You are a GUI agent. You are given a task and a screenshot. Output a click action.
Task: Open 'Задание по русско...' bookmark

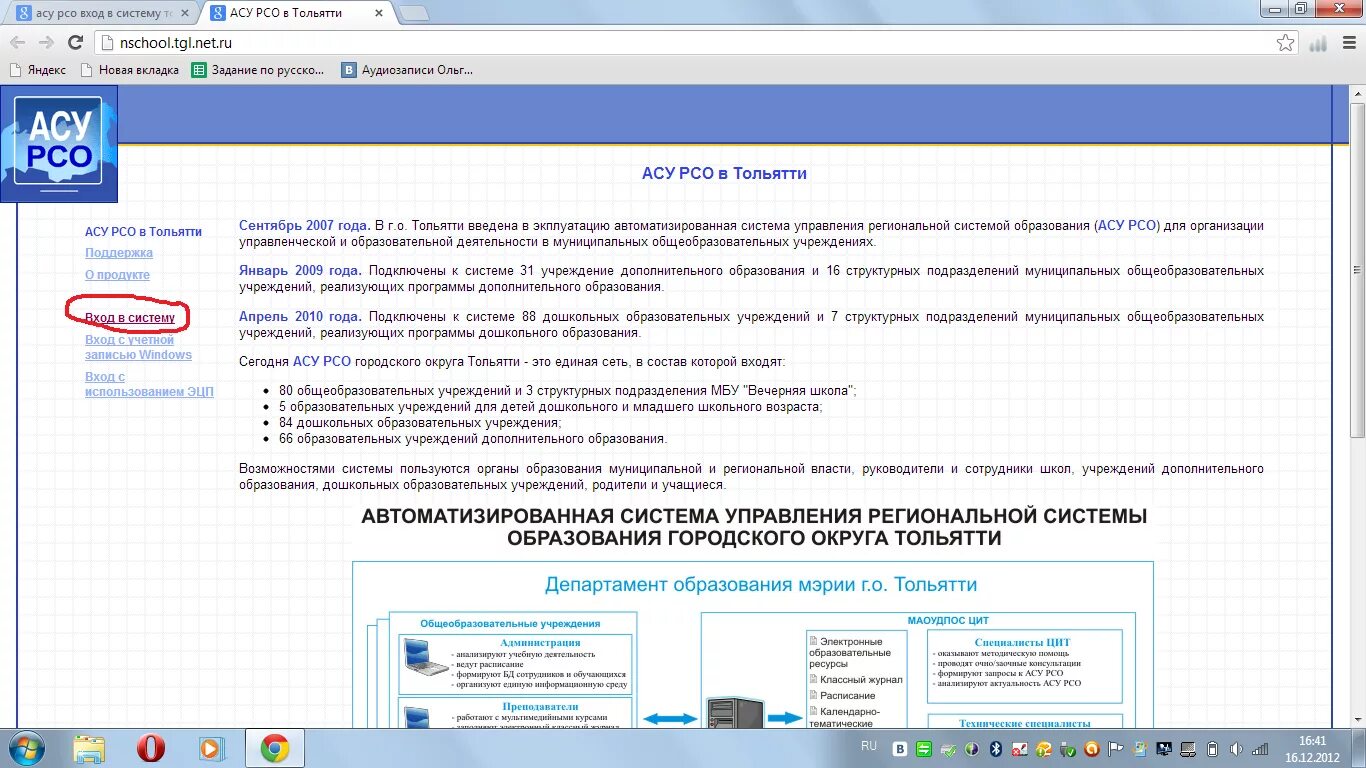(x=258, y=70)
